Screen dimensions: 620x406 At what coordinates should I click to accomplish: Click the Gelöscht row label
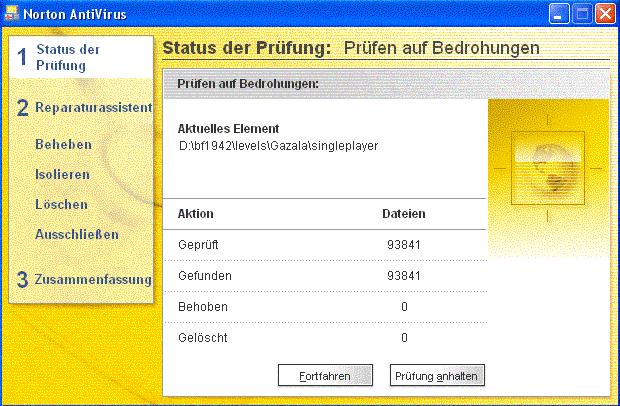(202, 337)
